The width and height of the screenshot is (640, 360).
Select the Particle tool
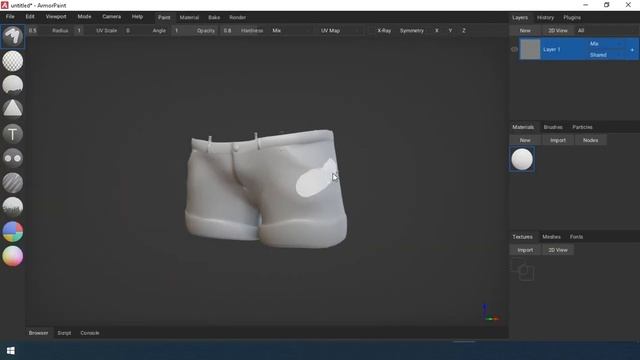click(x=13, y=207)
